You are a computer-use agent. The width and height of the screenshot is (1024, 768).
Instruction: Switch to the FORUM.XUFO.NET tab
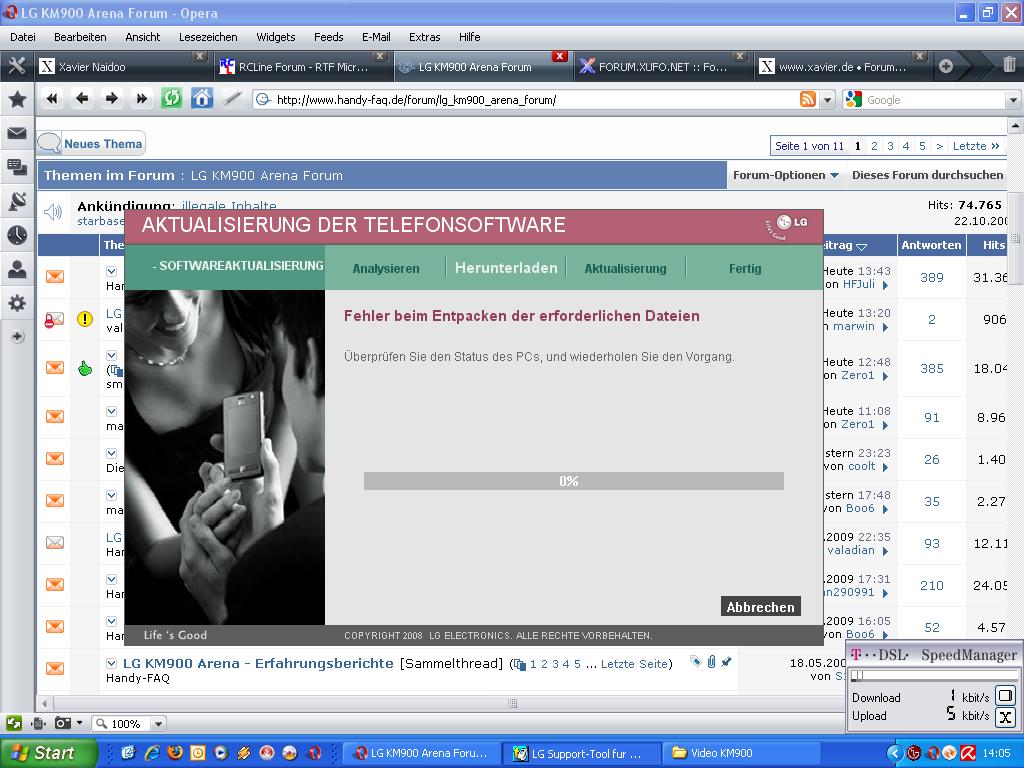(x=662, y=66)
